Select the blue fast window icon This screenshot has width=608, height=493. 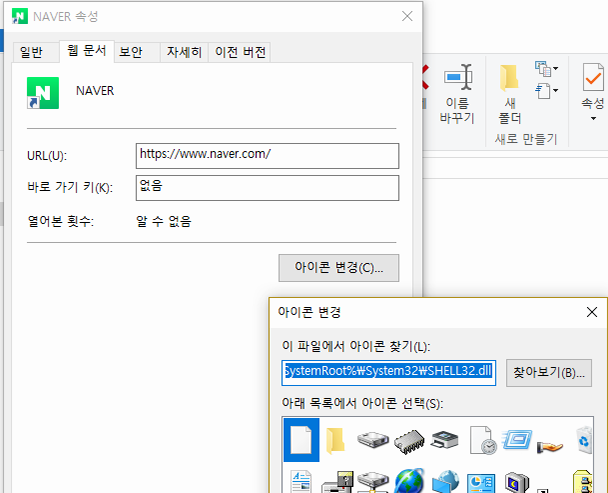[517, 439]
